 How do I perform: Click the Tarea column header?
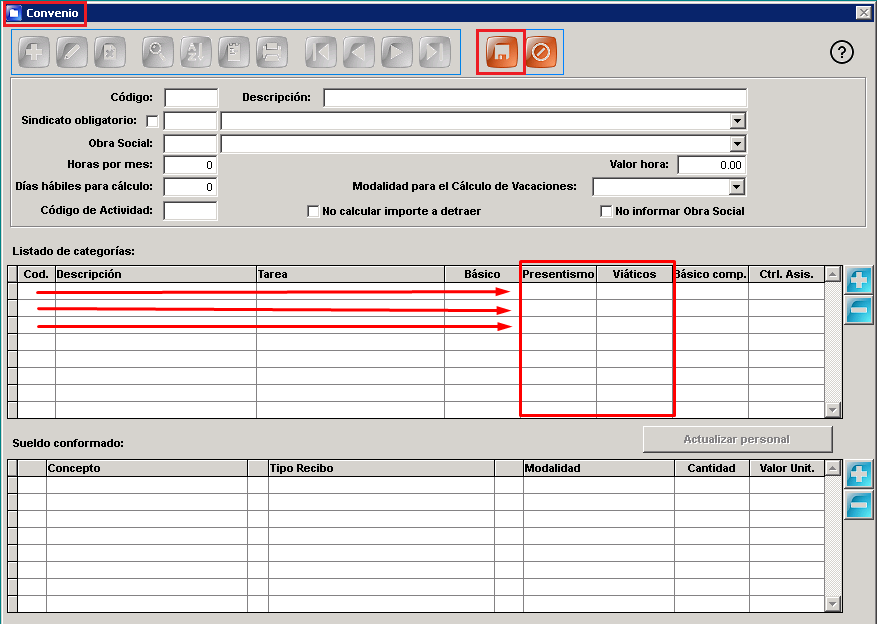(x=350, y=274)
